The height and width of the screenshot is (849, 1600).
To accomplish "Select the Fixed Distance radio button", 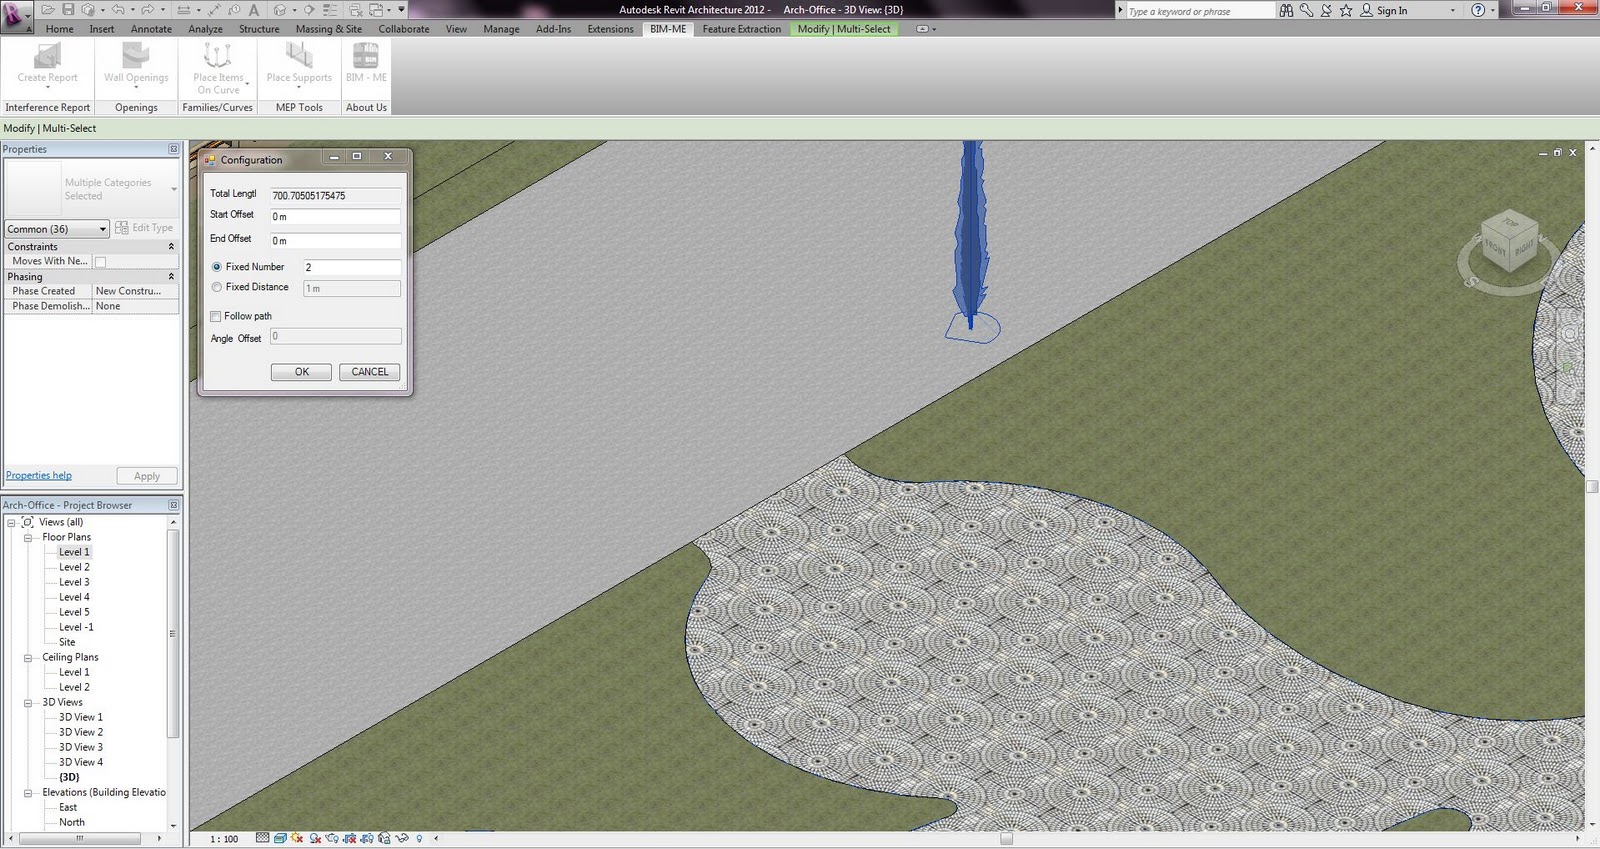I will point(217,287).
